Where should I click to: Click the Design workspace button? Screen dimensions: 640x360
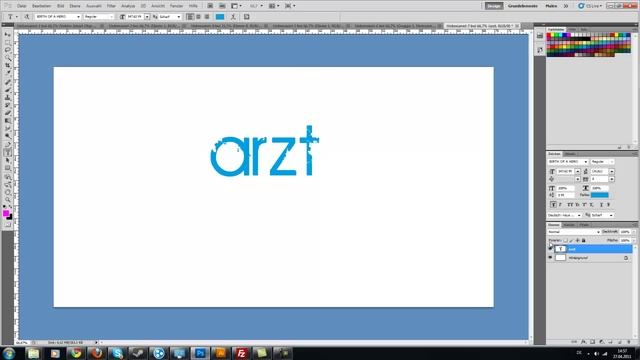[493, 6]
